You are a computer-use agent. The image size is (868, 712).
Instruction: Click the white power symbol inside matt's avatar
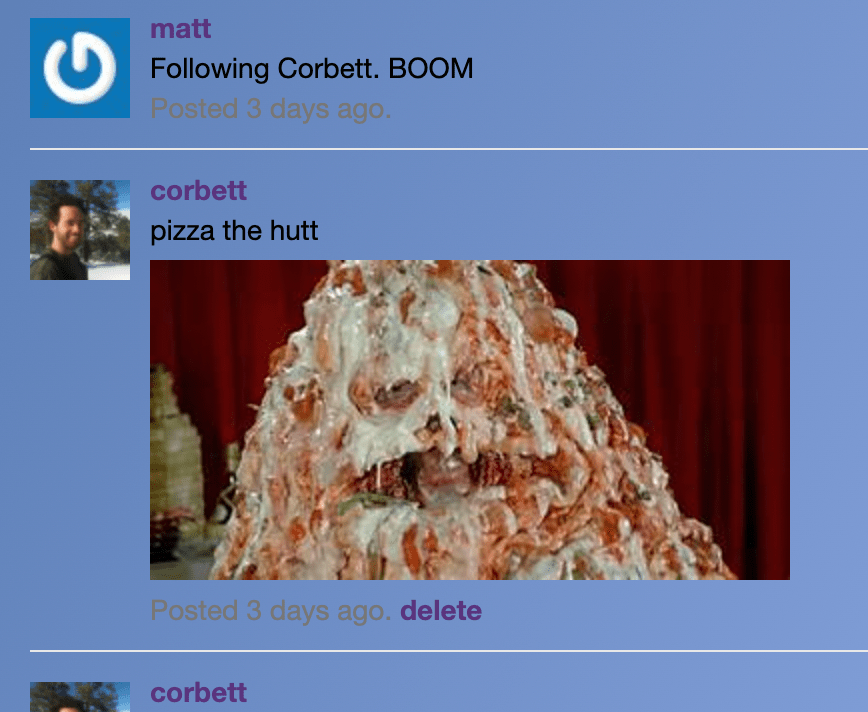[80, 68]
